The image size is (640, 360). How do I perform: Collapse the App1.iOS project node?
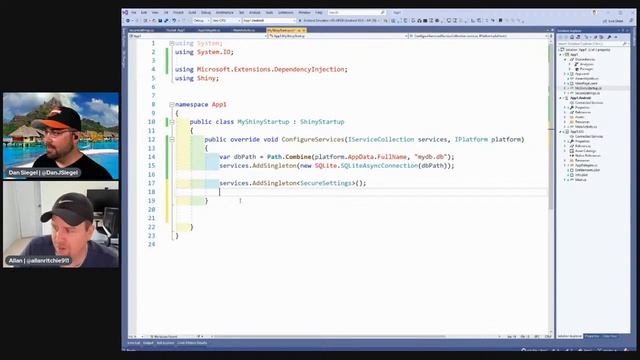tap(560, 132)
